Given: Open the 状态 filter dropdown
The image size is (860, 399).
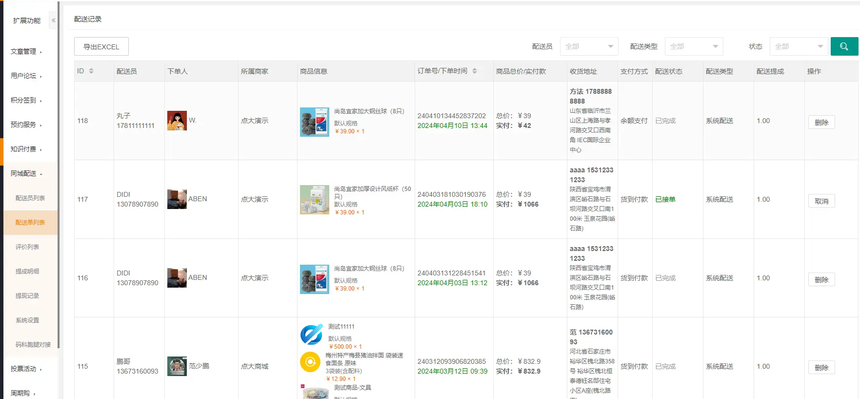Looking at the screenshot, I should point(799,47).
